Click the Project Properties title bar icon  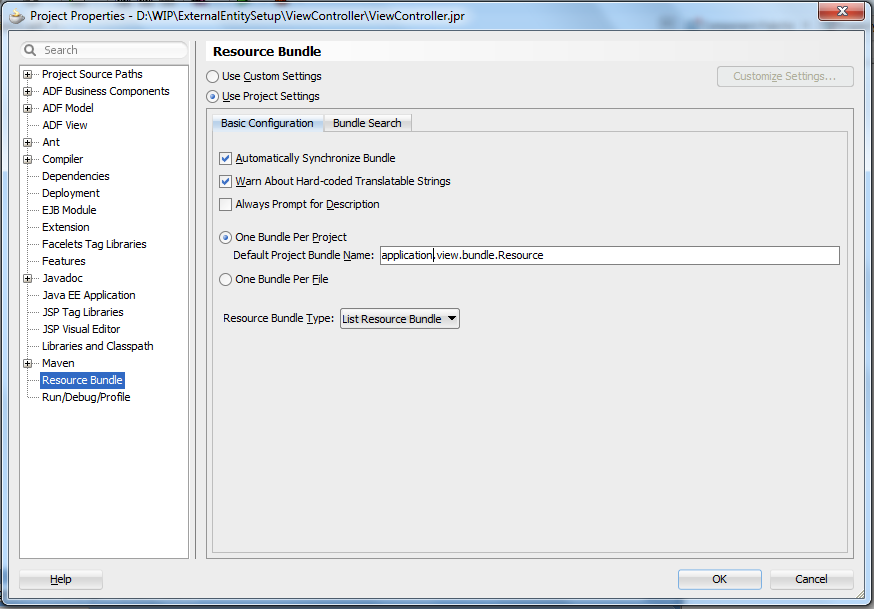coord(17,16)
